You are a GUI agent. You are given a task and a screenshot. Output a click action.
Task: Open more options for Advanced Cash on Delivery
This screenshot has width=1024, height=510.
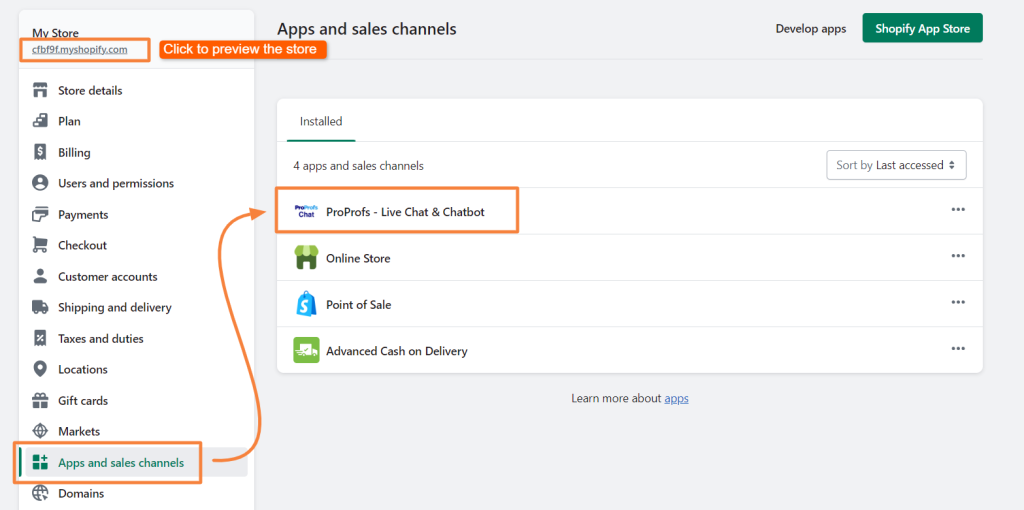(958, 349)
